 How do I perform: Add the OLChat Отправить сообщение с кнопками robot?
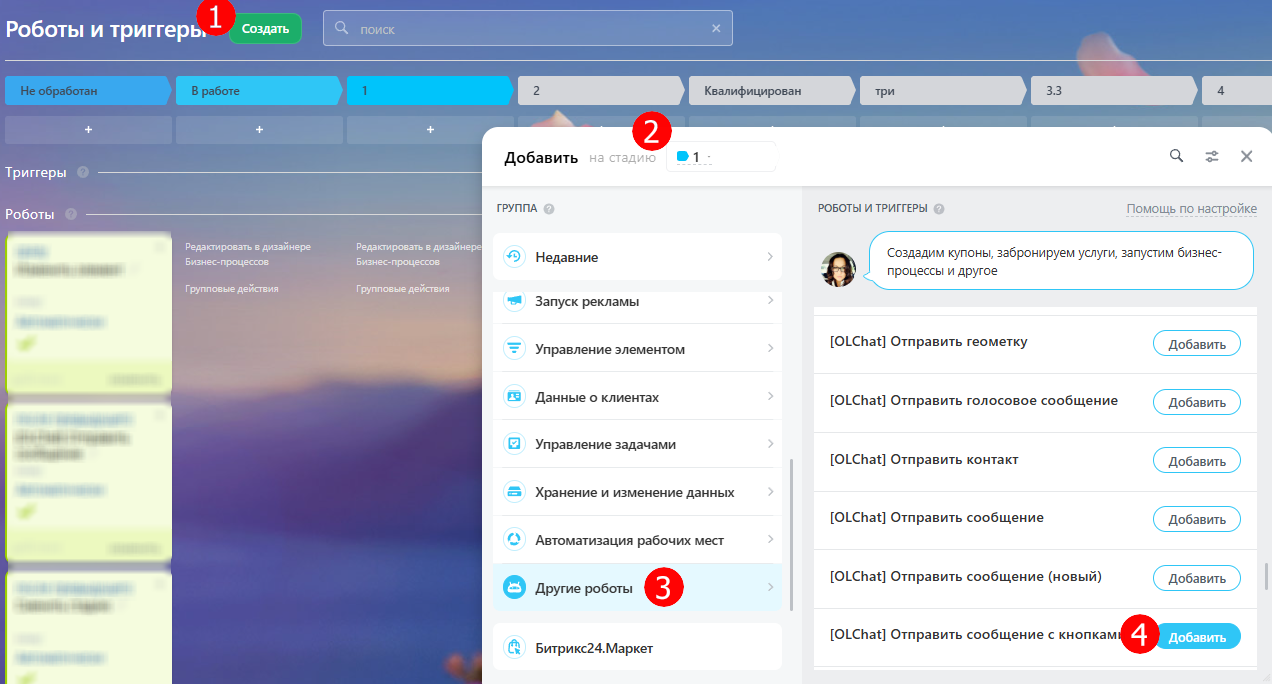pyautogui.click(x=1197, y=637)
